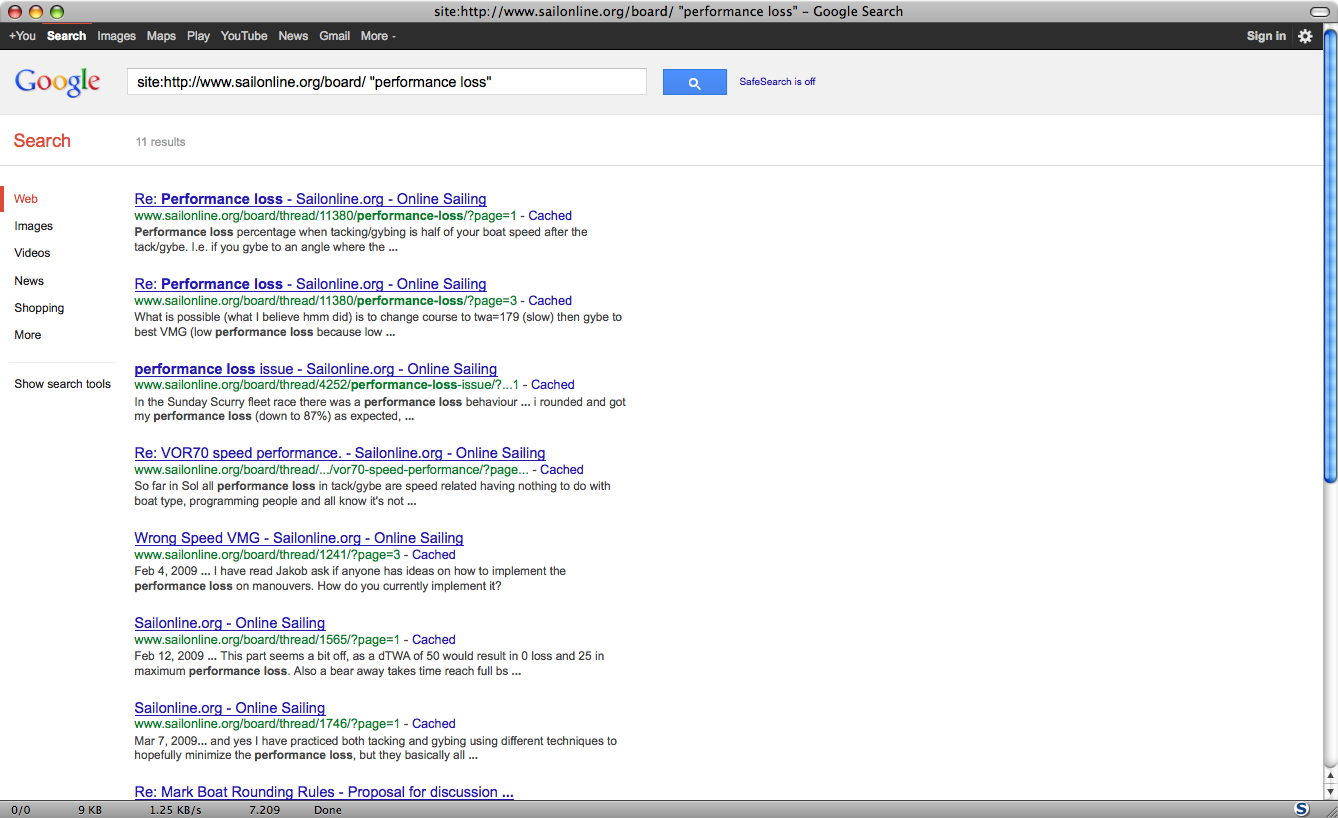Show search tools in sidebar

(62, 384)
